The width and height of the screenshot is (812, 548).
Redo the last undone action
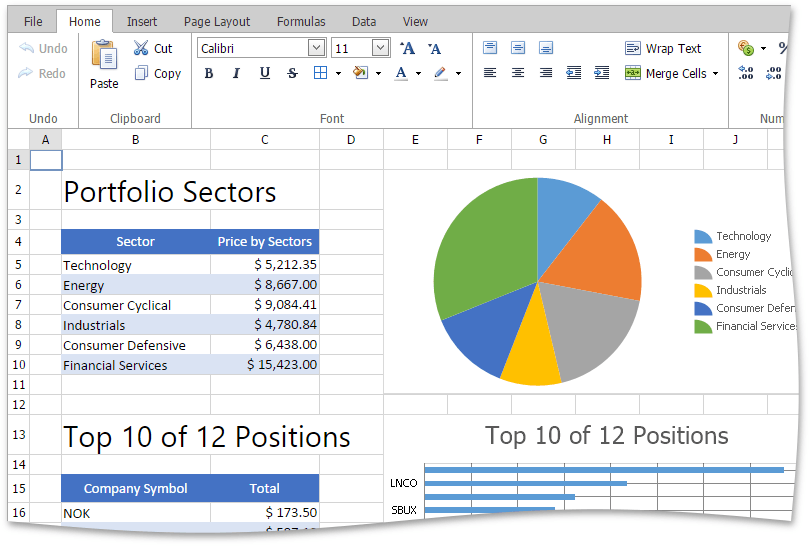(x=42, y=74)
